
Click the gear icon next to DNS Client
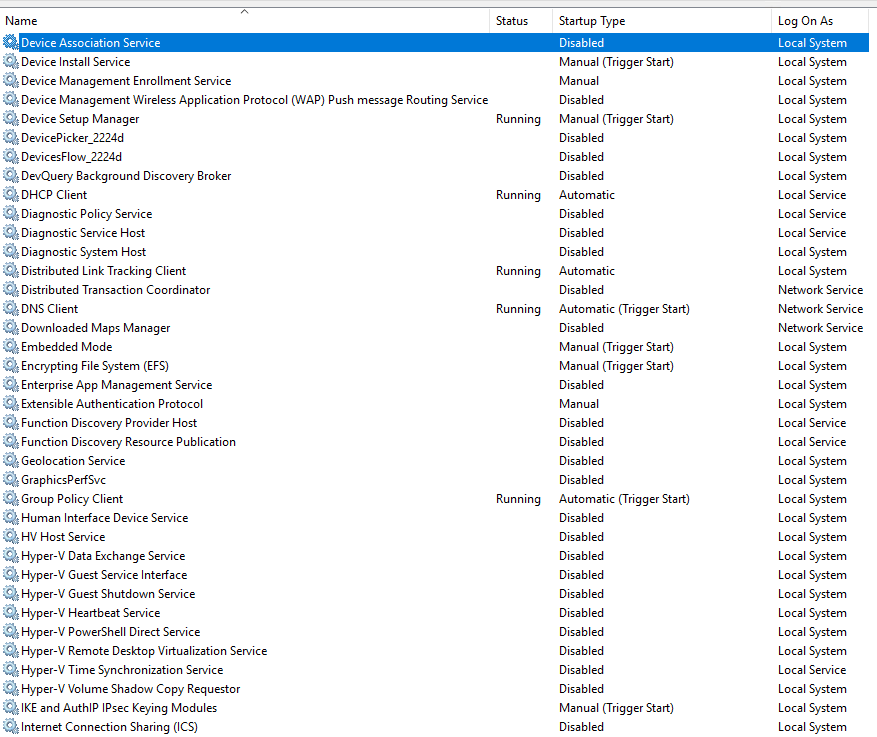pos(11,309)
